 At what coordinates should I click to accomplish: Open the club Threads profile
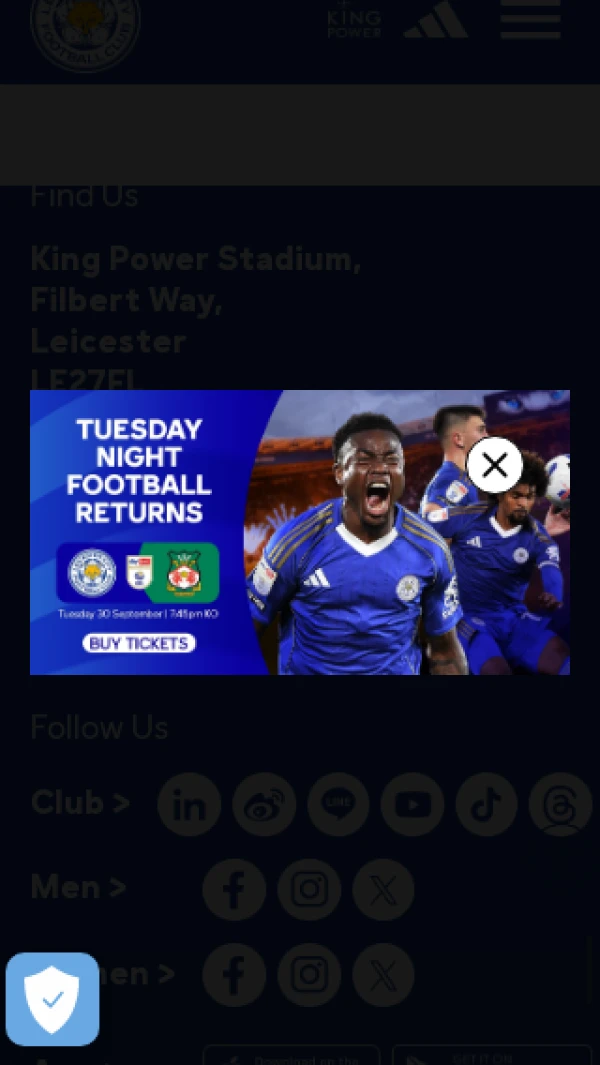pyautogui.click(x=561, y=804)
